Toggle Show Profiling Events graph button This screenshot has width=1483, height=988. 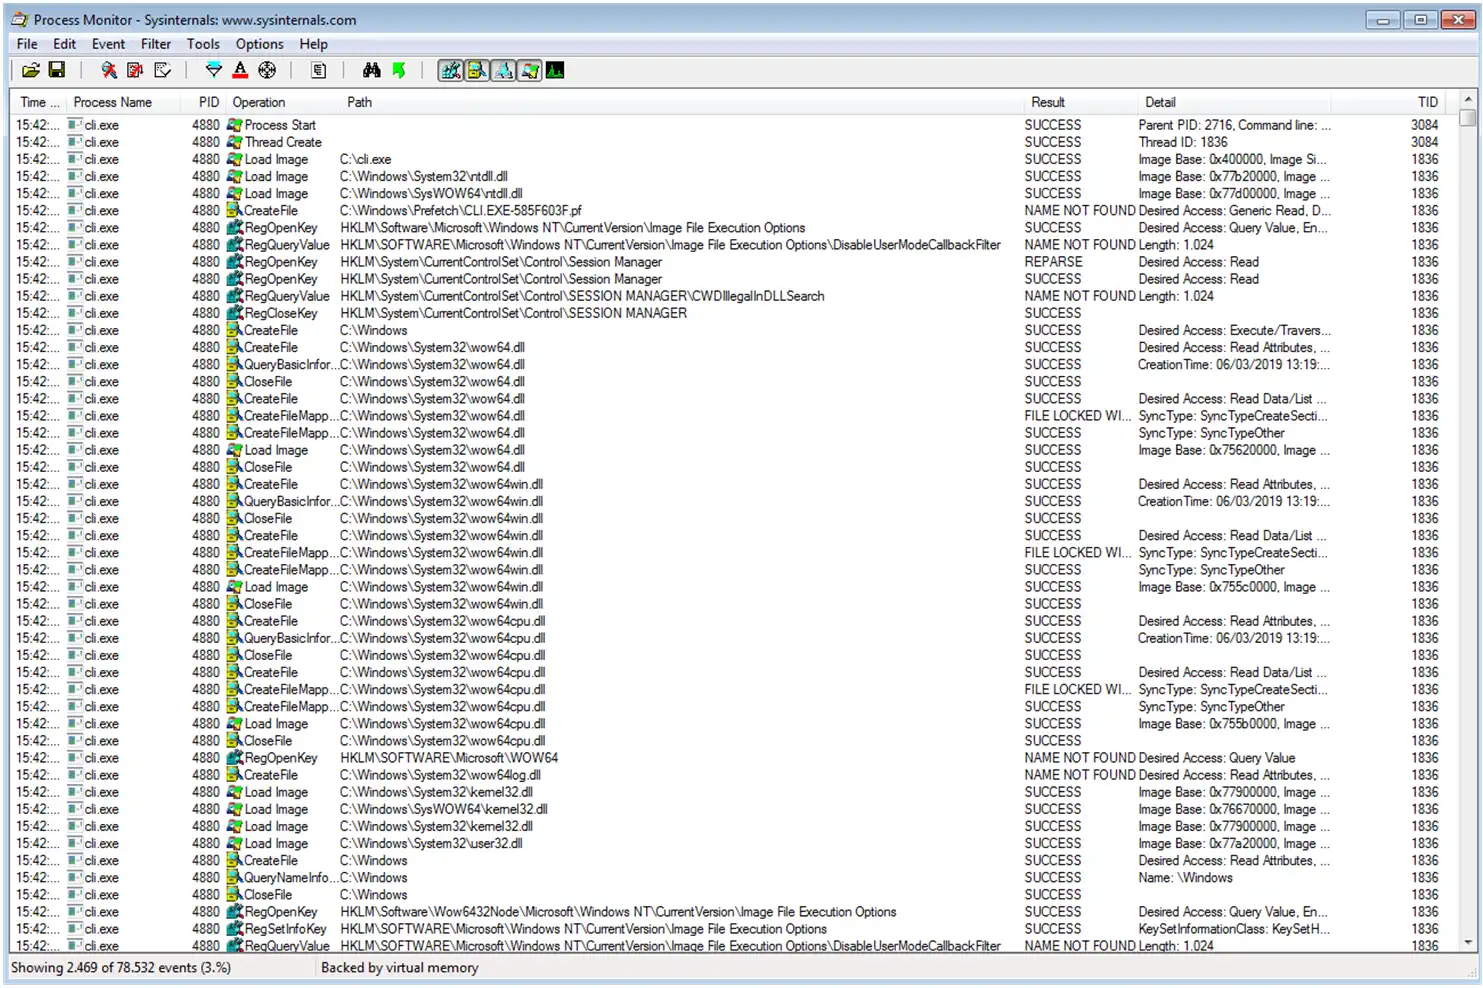555,70
